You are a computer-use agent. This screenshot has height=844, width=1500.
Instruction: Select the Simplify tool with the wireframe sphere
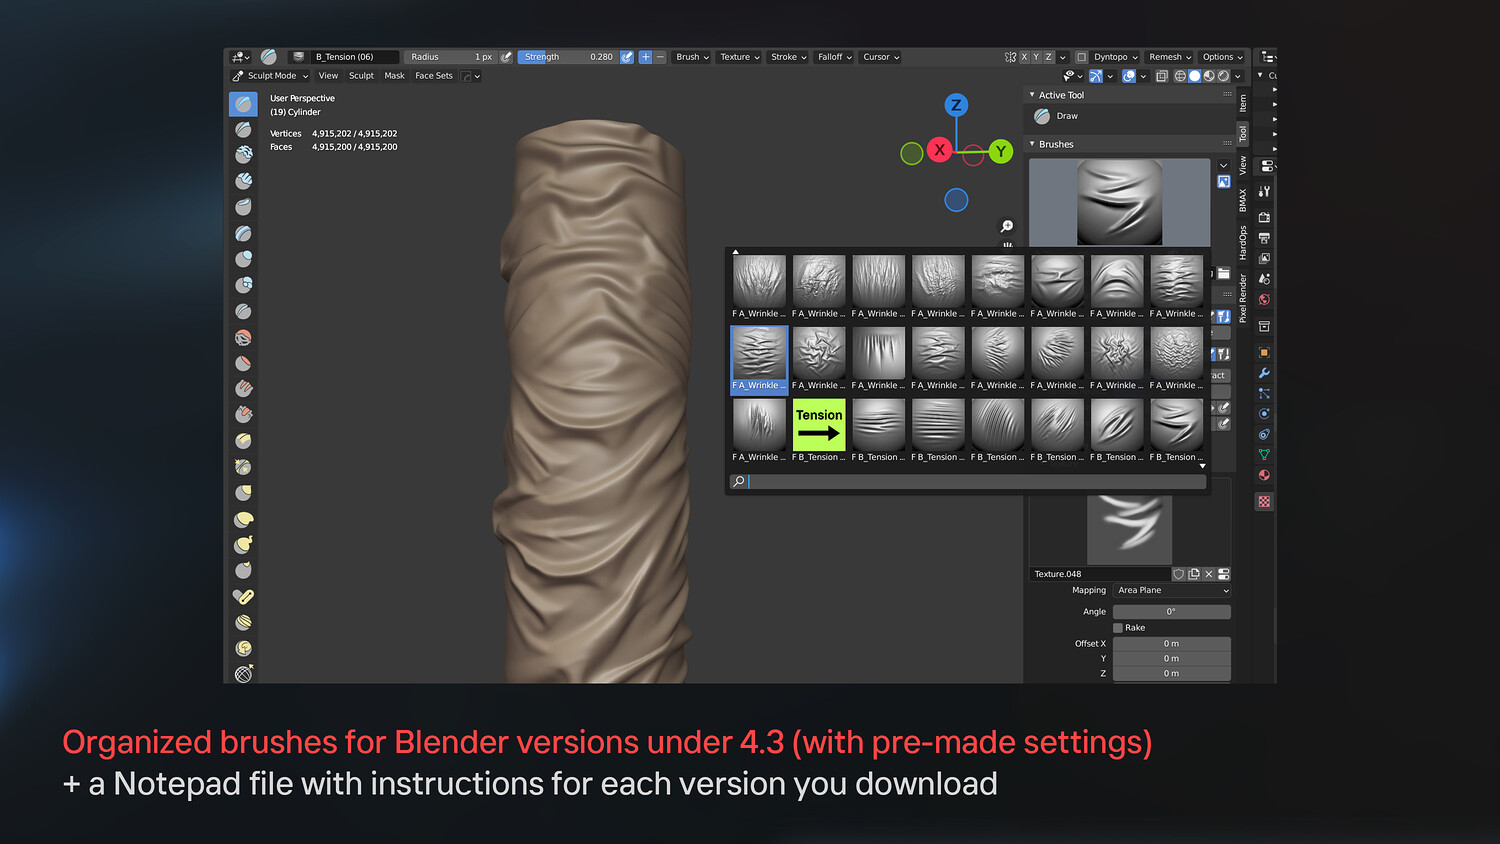point(243,674)
